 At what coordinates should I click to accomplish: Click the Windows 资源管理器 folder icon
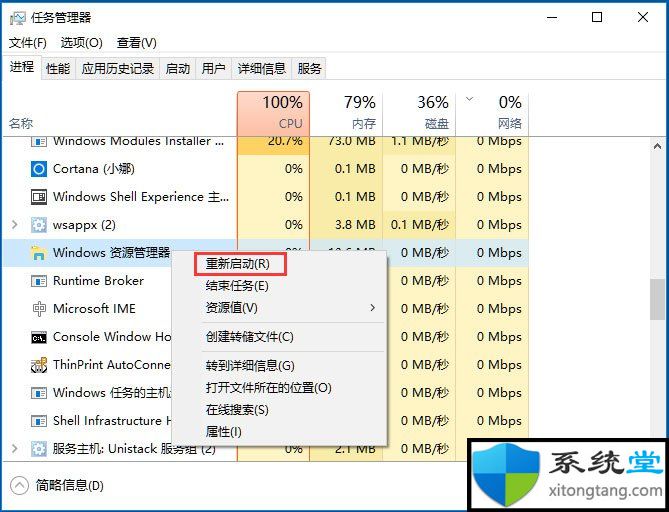click(39, 253)
